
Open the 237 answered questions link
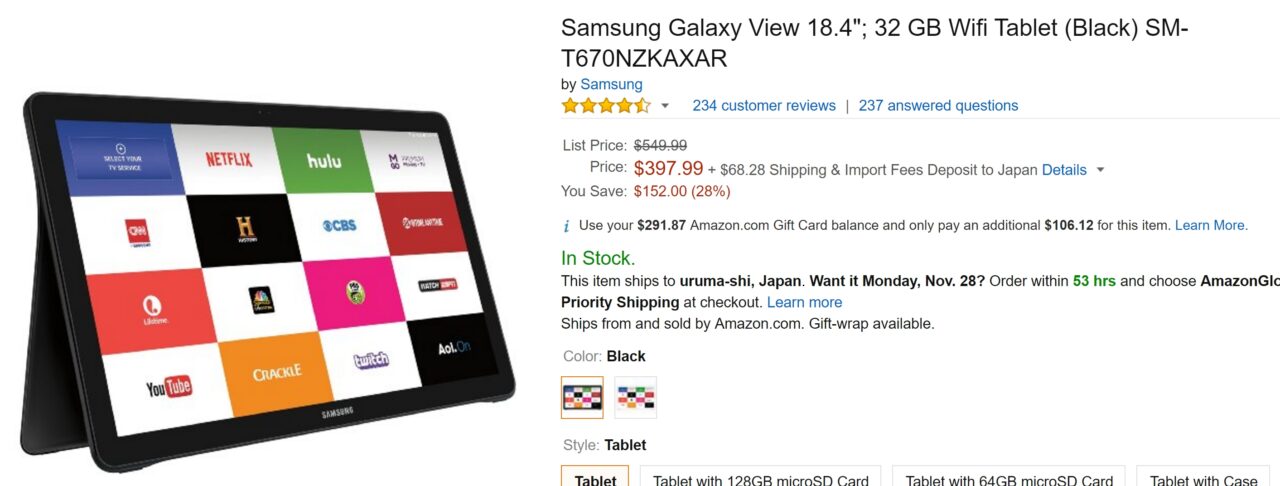coord(938,105)
